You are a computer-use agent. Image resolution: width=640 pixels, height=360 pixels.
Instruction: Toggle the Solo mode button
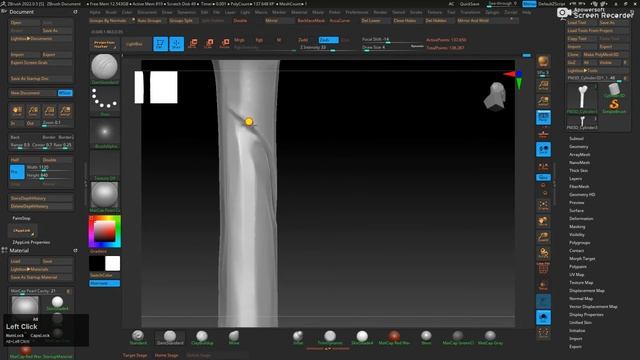coord(543,318)
